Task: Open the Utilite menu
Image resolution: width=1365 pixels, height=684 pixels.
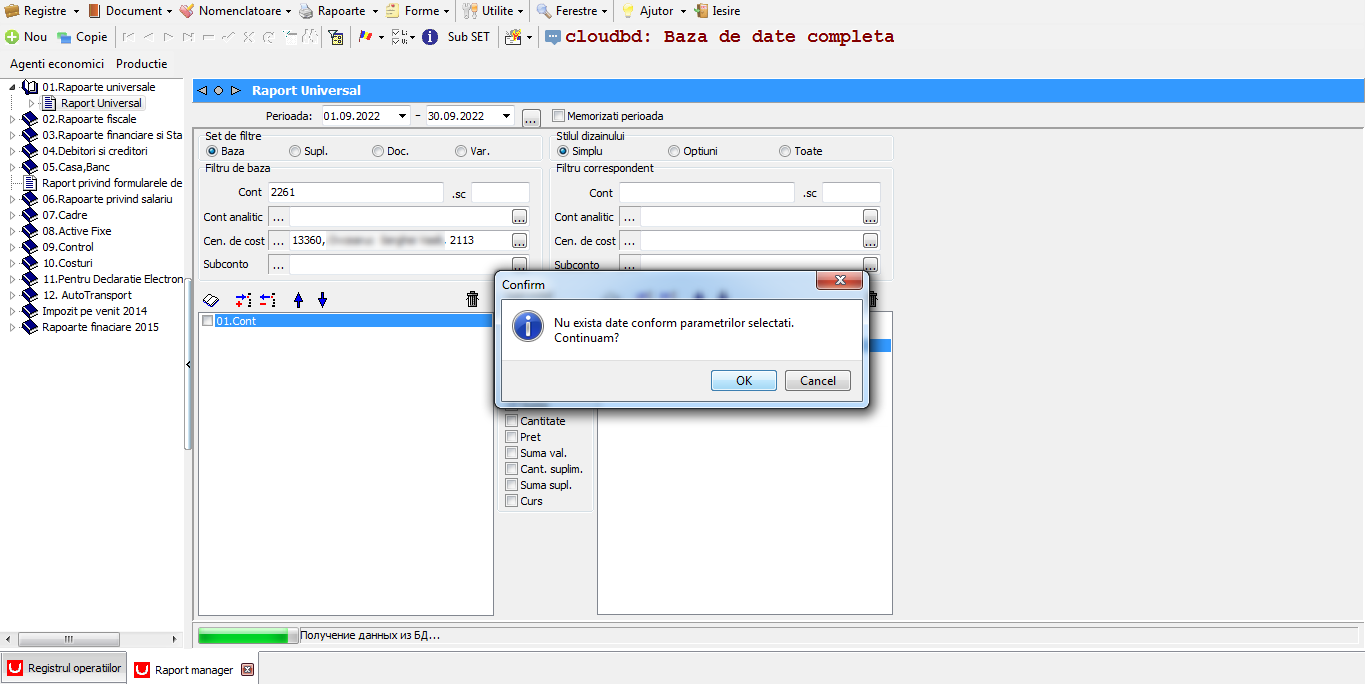Action: [494, 11]
